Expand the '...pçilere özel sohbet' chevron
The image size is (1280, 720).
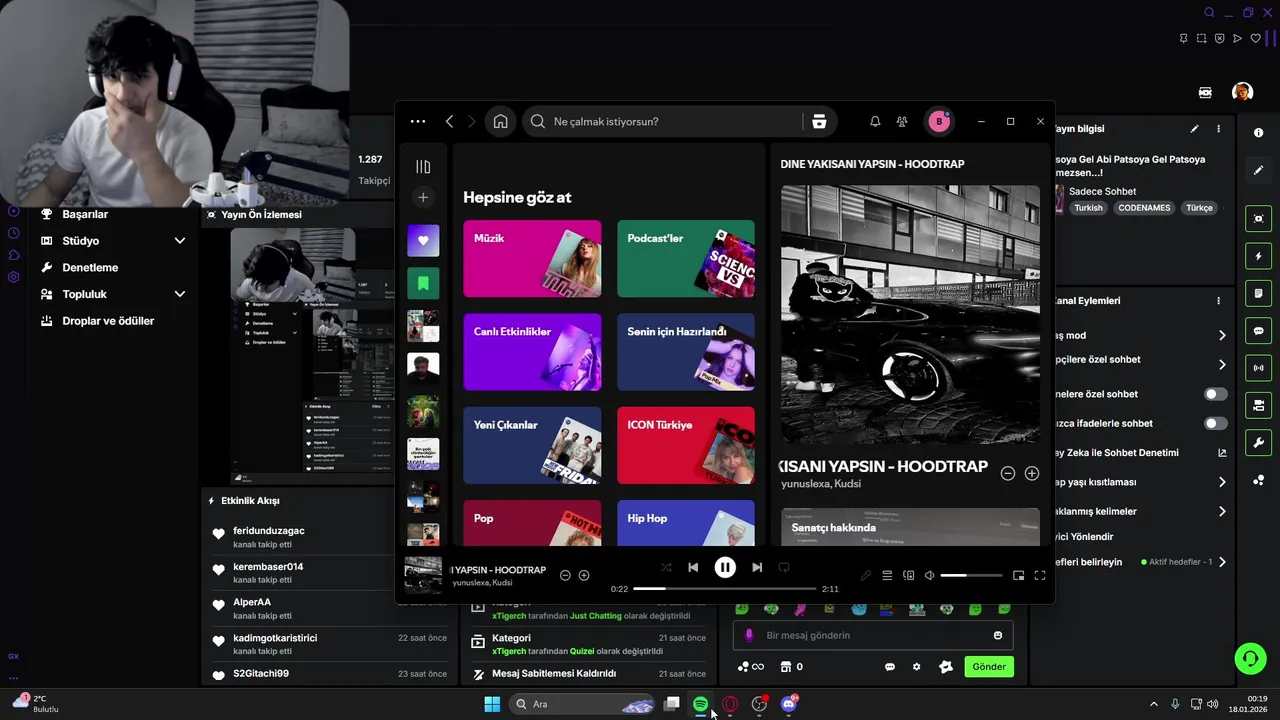click(x=1222, y=364)
